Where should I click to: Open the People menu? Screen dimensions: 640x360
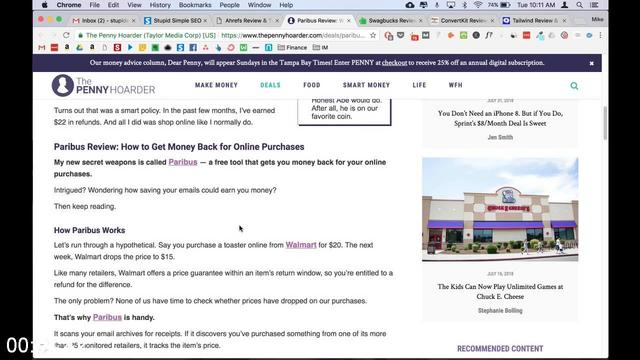point(229,5)
